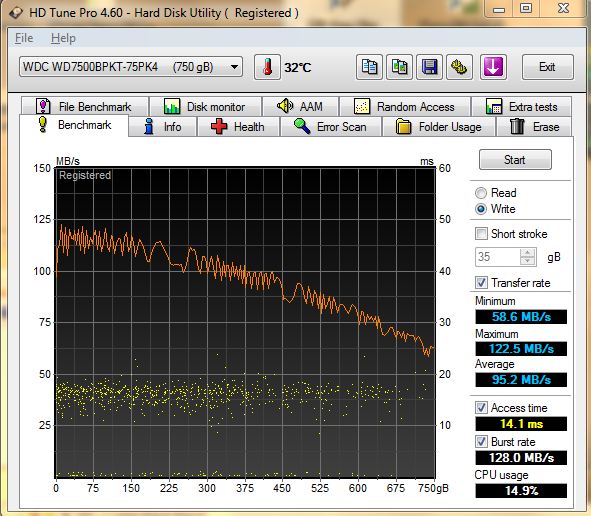Copy info to clipboard icon
The height and width of the screenshot is (516, 591).
pos(369,67)
